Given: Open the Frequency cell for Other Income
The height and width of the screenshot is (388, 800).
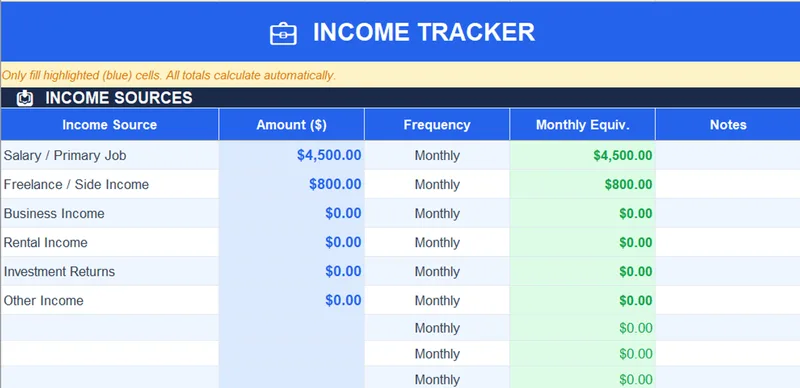Looking at the screenshot, I should (x=437, y=300).
